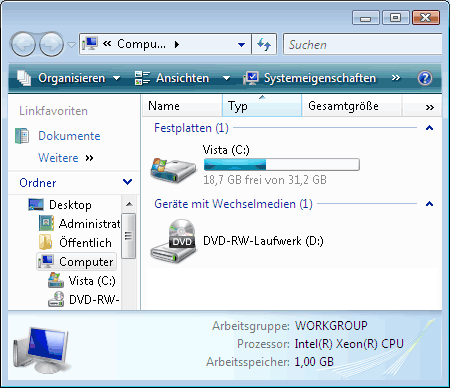Show more columns via header double chevron
The width and height of the screenshot is (450, 388).
pyautogui.click(x=430, y=107)
